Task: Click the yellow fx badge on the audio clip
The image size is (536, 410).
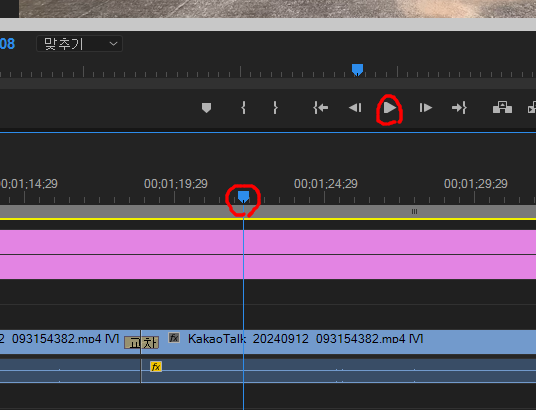Action: (x=156, y=367)
